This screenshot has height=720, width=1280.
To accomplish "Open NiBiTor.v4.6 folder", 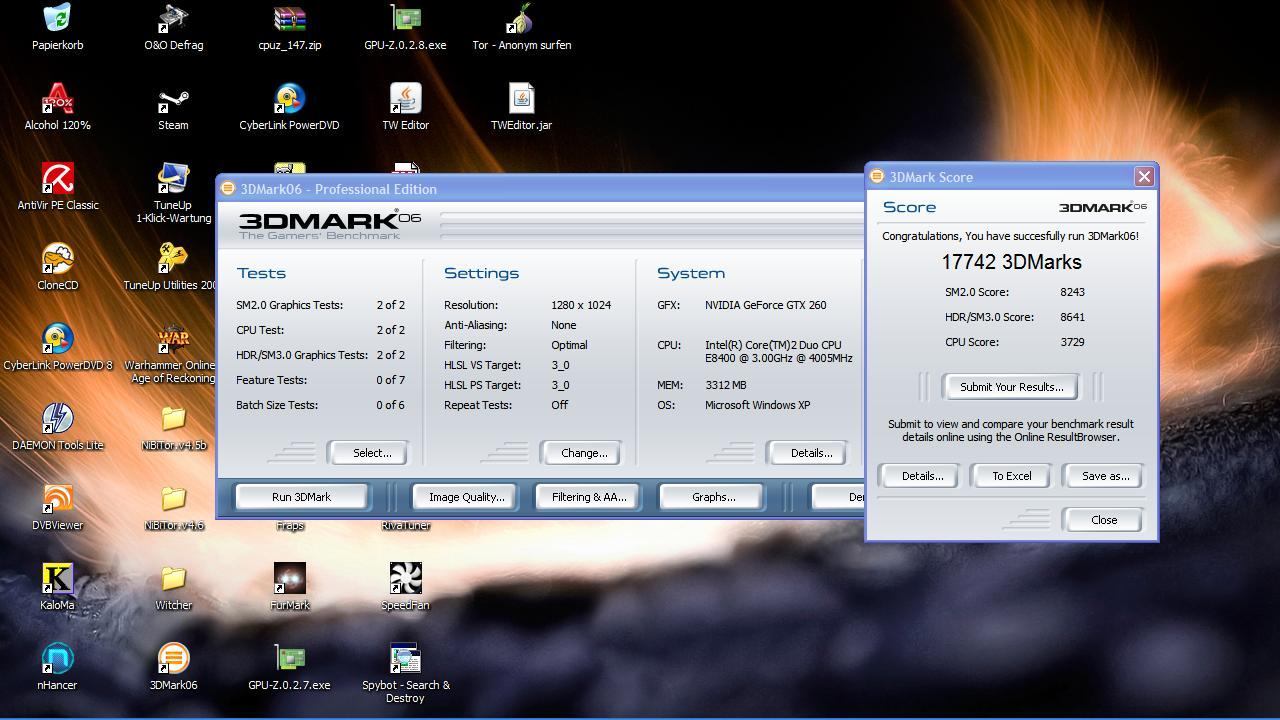I will tap(173, 499).
